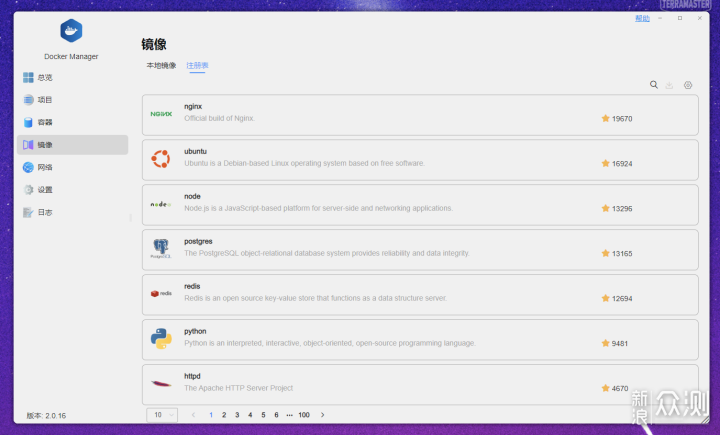720x435 pixels.
Task: Go to page 2
Action: point(224,415)
